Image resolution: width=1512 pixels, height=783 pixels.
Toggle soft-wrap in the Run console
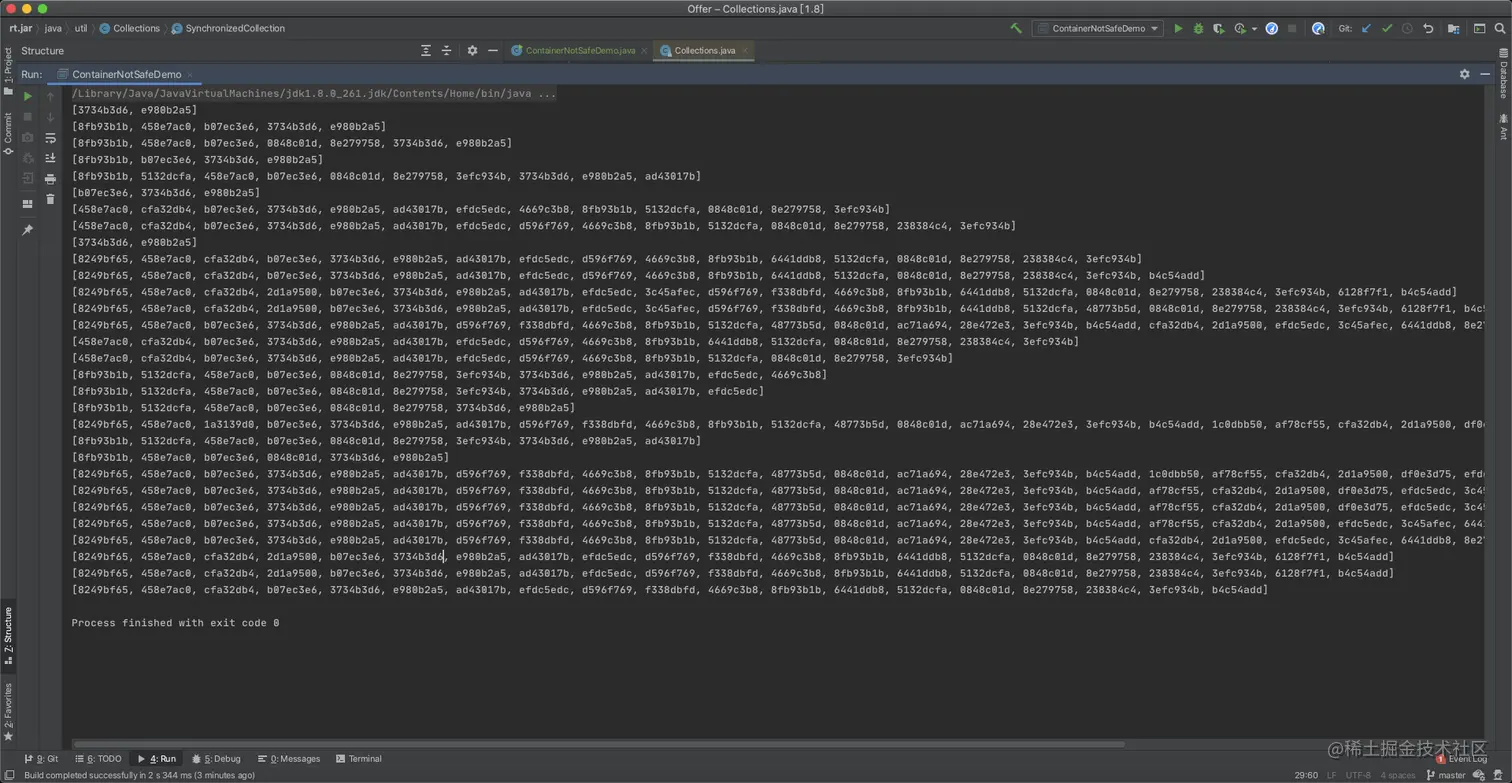point(50,138)
